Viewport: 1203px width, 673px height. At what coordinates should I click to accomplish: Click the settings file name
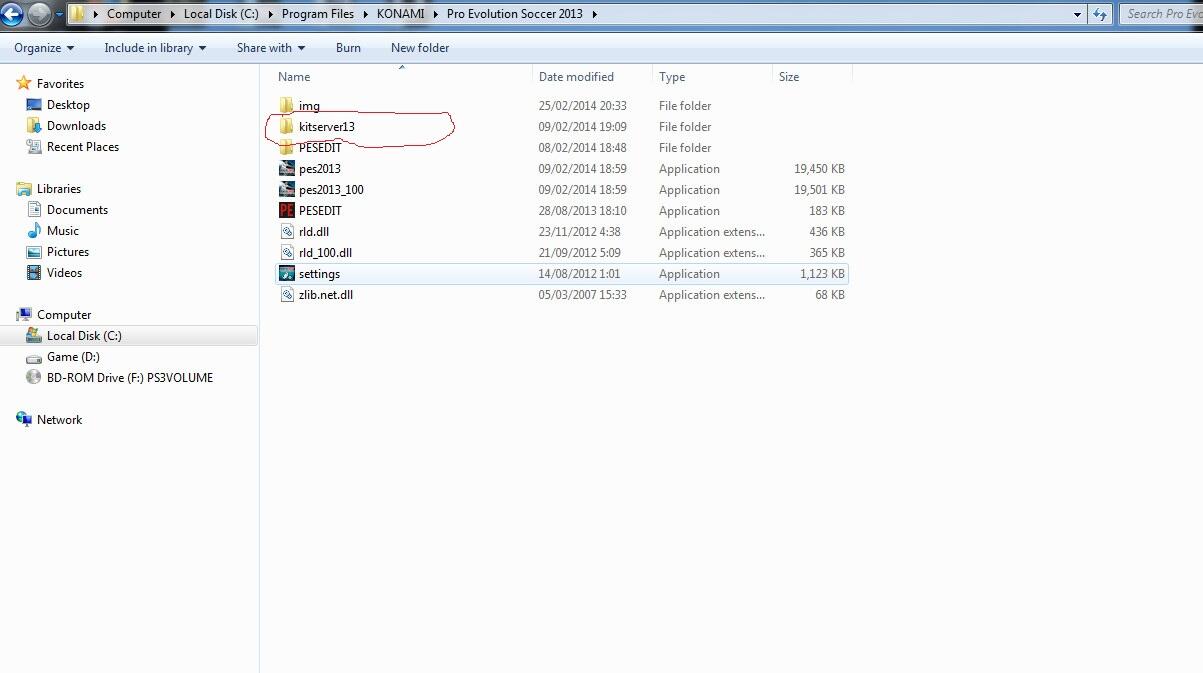coord(319,274)
